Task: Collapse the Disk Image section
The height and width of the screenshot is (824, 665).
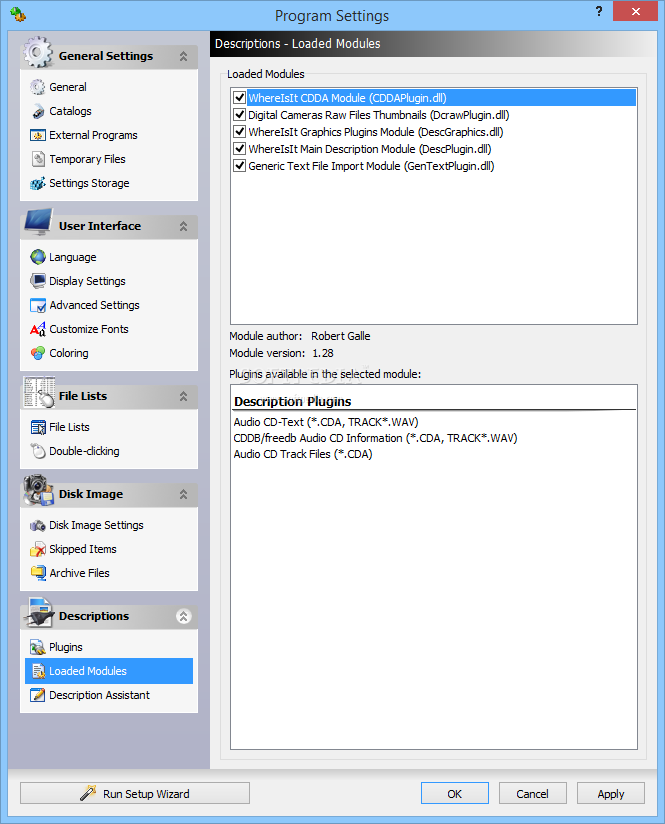Action: pos(183,495)
